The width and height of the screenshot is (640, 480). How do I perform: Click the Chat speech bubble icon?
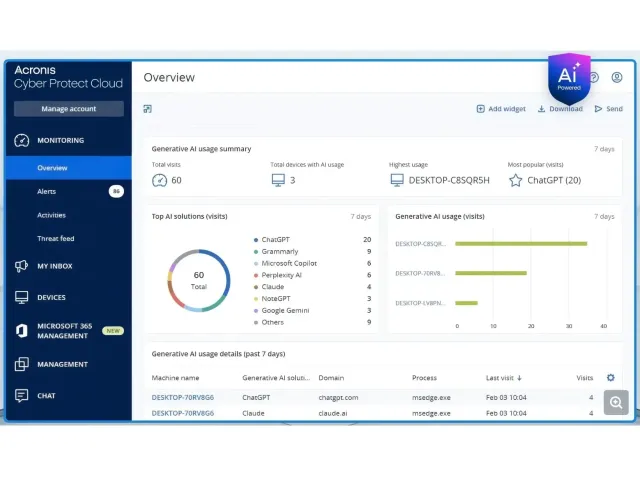(22, 396)
